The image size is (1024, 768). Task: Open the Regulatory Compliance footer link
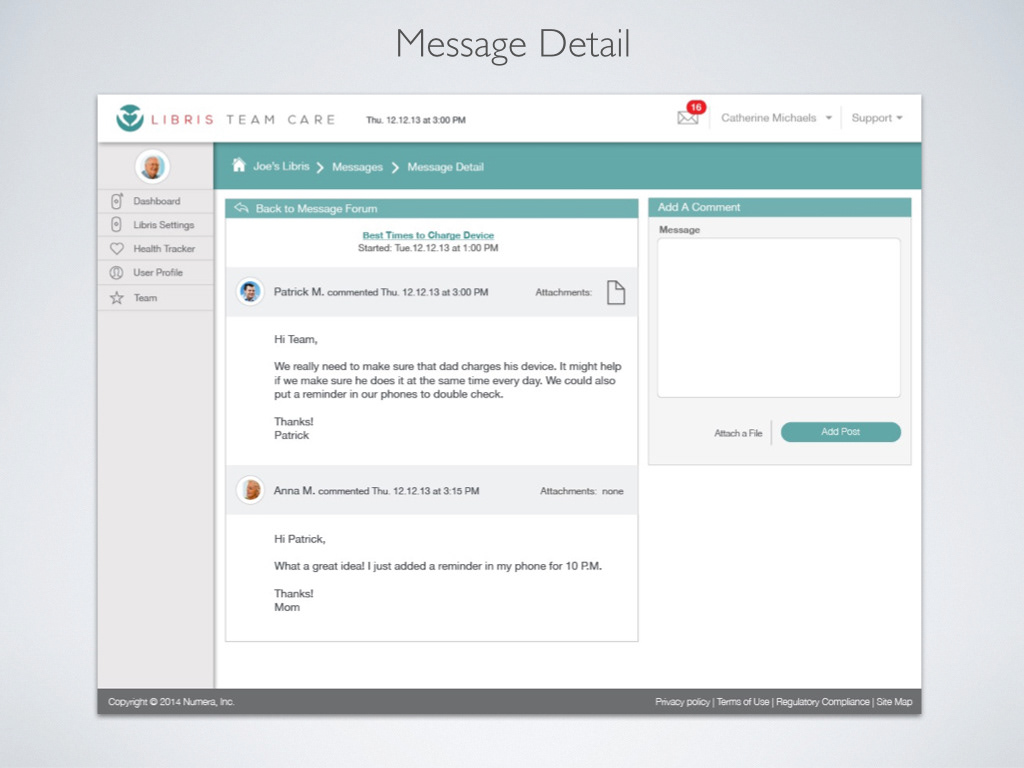(x=823, y=701)
